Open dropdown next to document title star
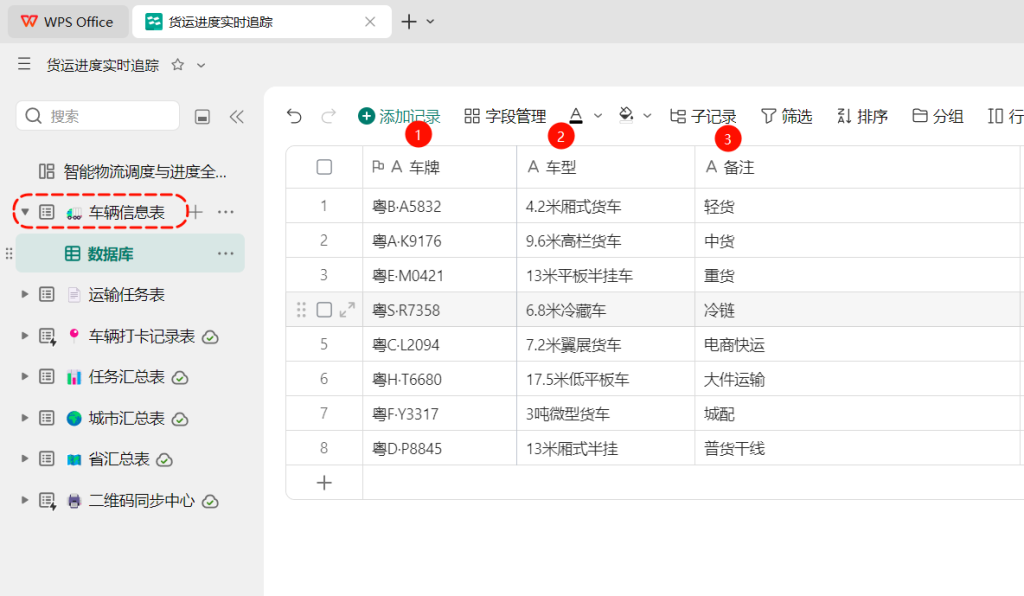The image size is (1024, 596). click(x=201, y=65)
